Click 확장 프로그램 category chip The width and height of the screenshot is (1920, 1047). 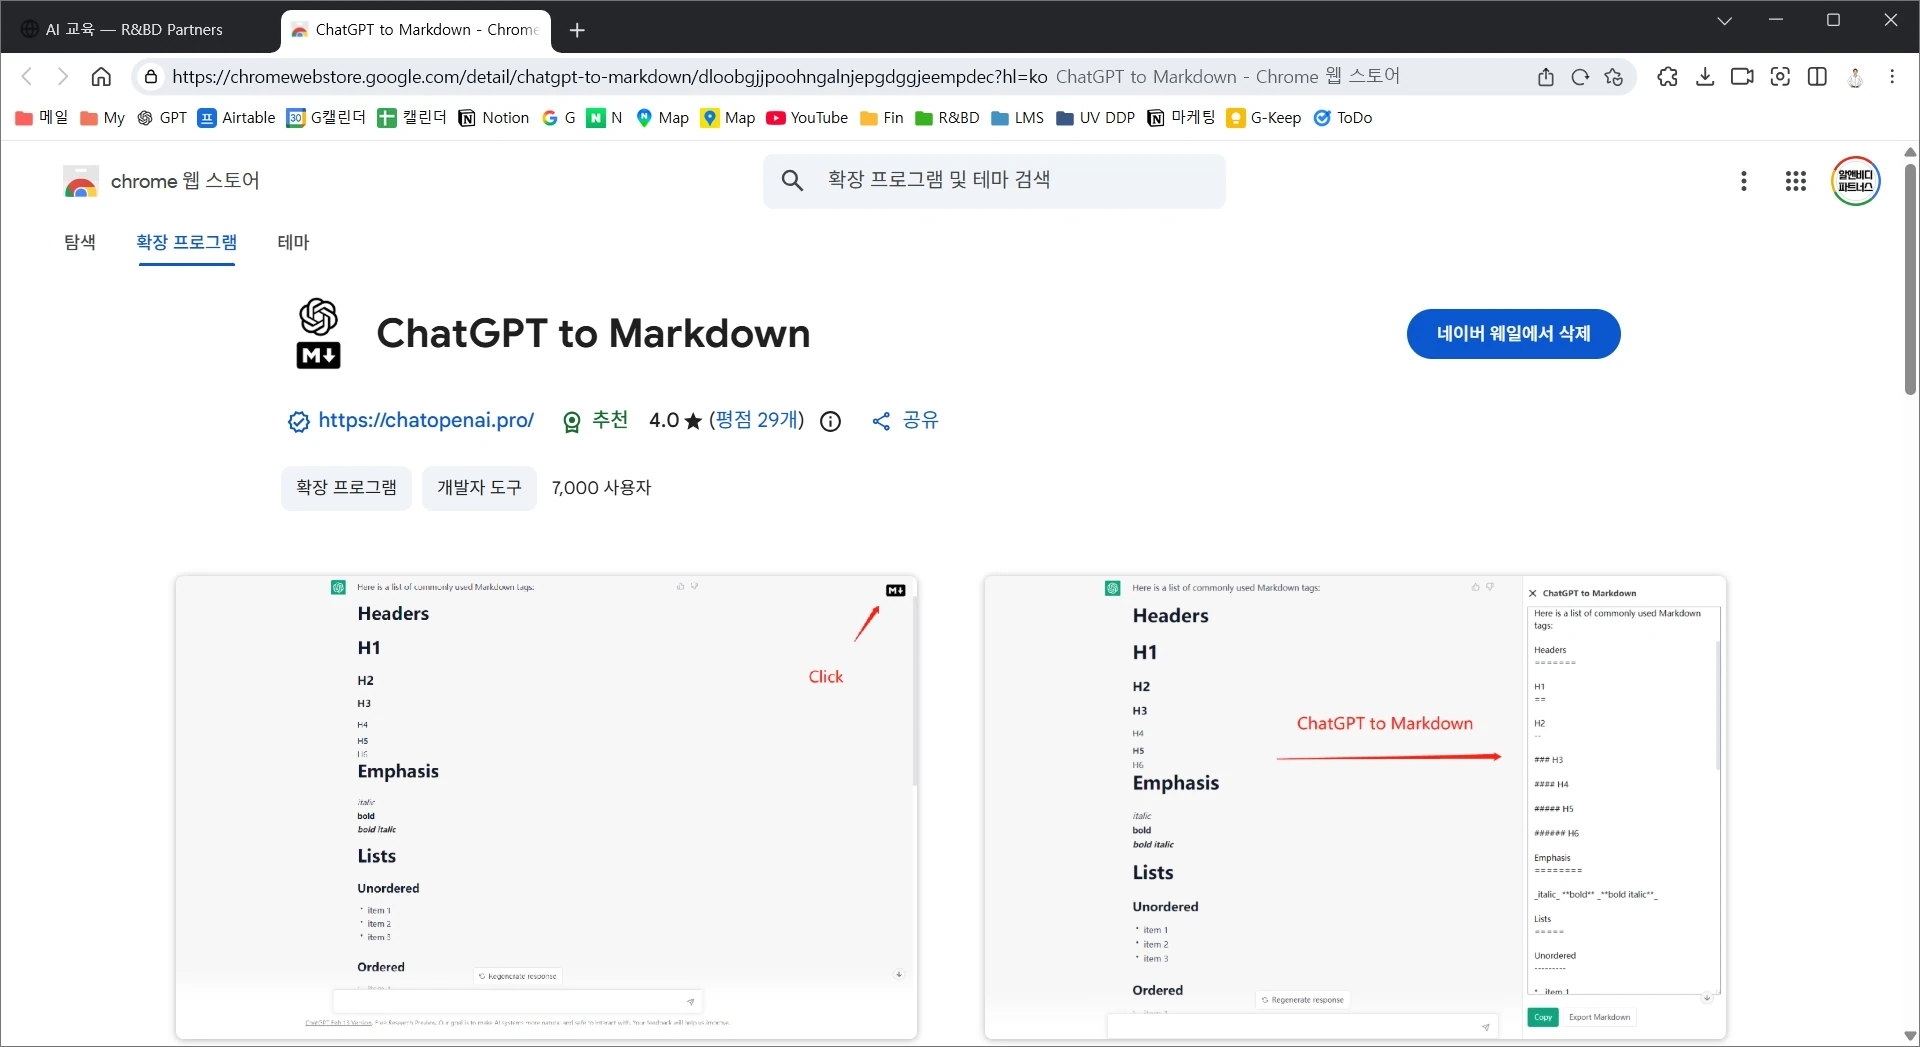[346, 488]
